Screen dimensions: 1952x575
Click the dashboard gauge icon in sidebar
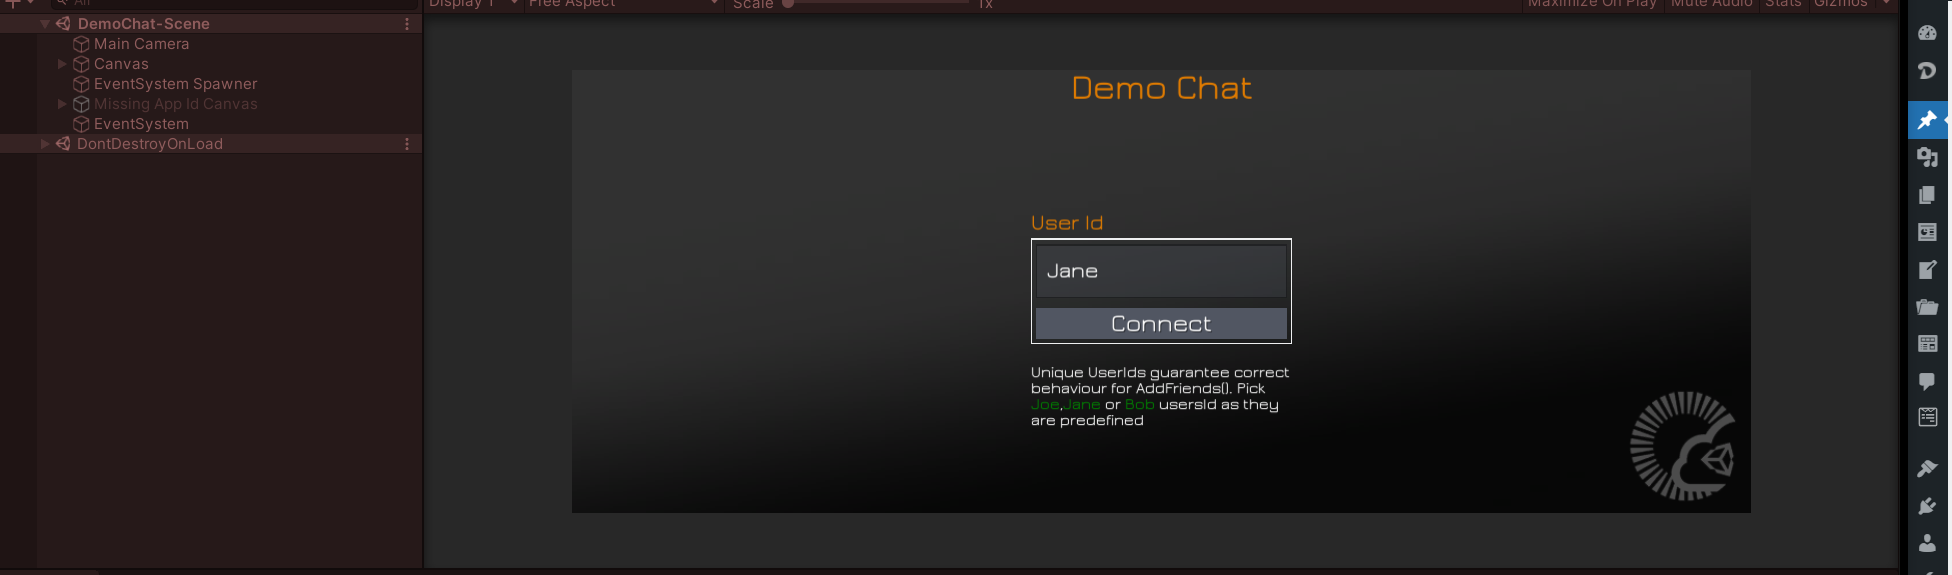pyautogui.click(x=1927, y=33)
